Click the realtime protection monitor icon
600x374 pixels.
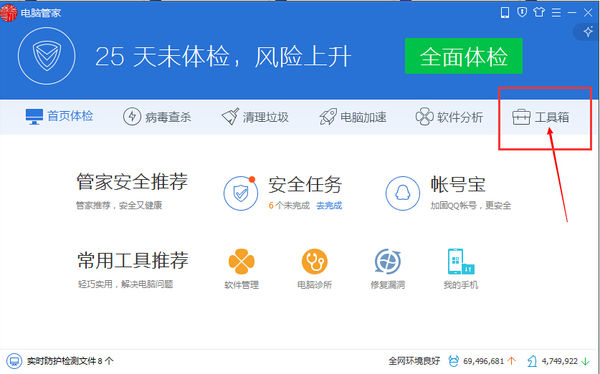(x=14, y=361)
